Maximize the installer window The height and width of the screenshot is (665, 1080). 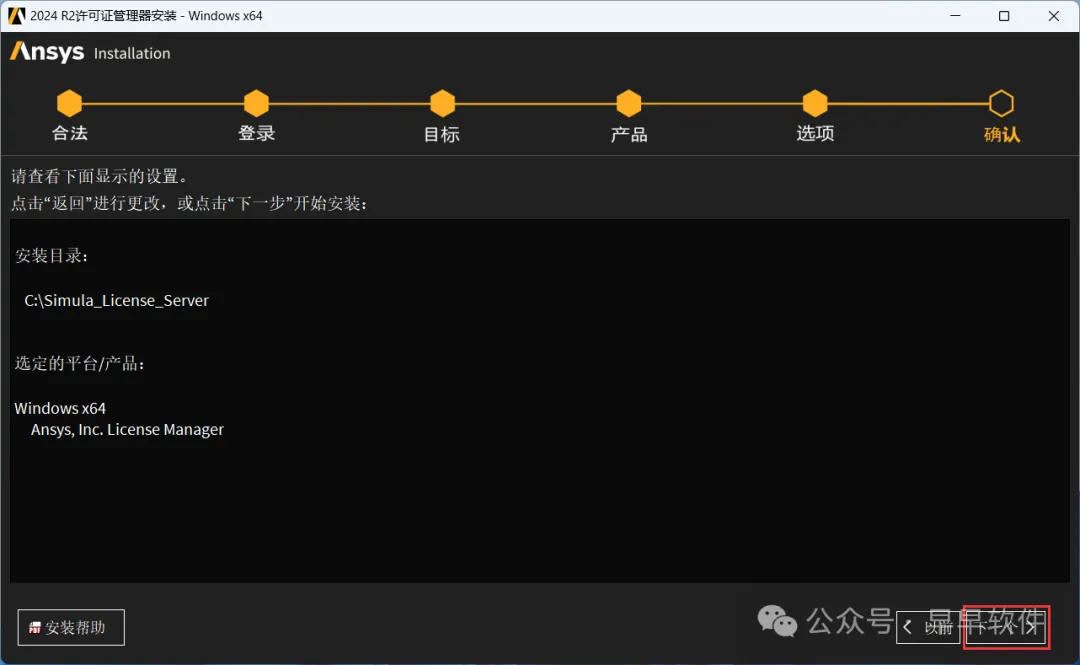[x=1004, y=15]
